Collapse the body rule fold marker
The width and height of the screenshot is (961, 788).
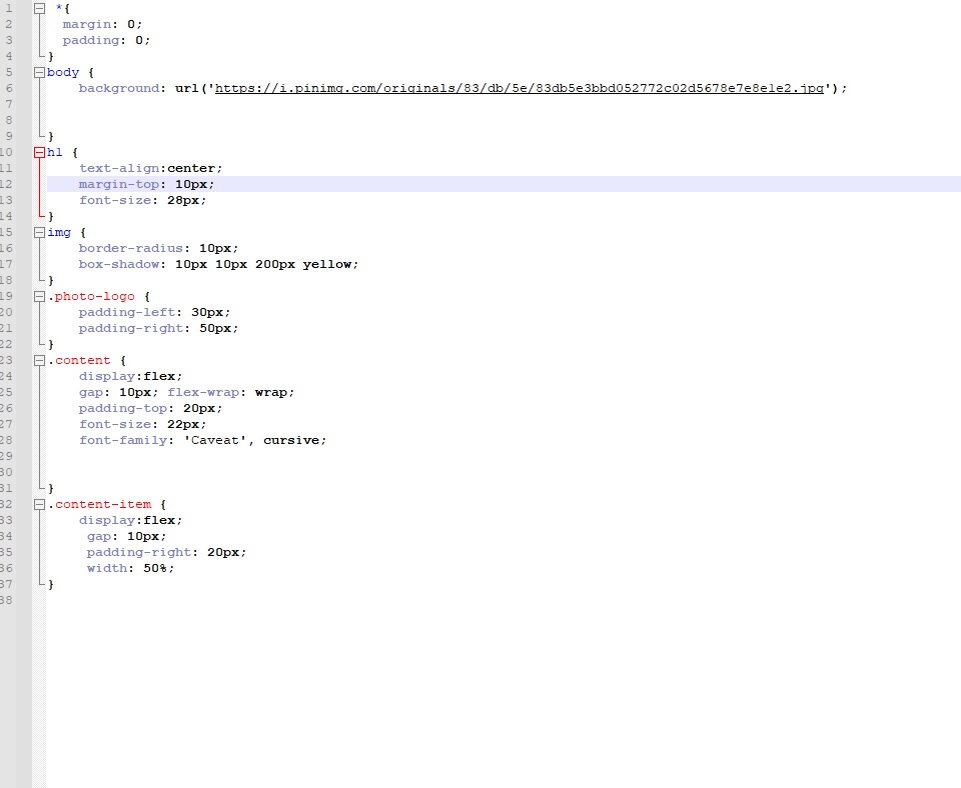pos(39,72)
